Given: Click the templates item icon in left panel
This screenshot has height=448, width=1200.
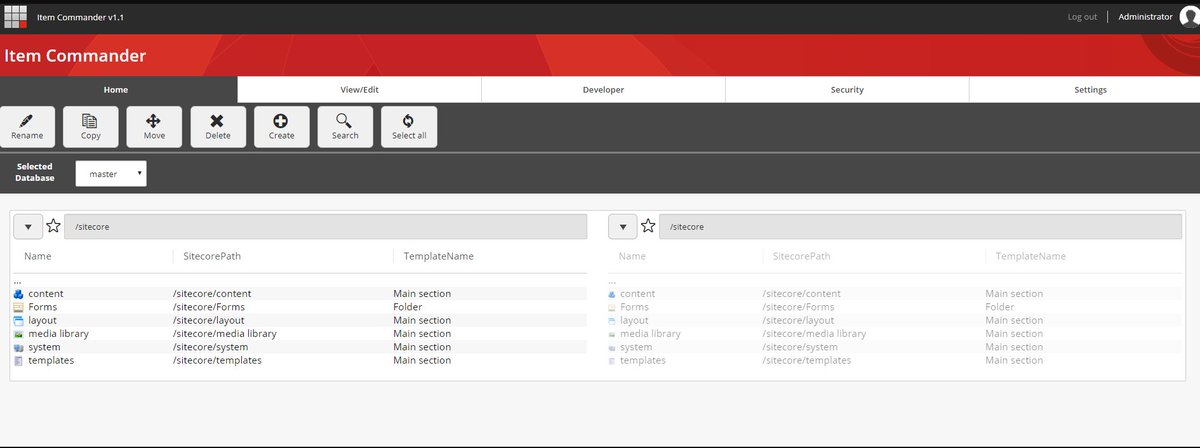Looking at the screenshot, I should click(18, 360).
